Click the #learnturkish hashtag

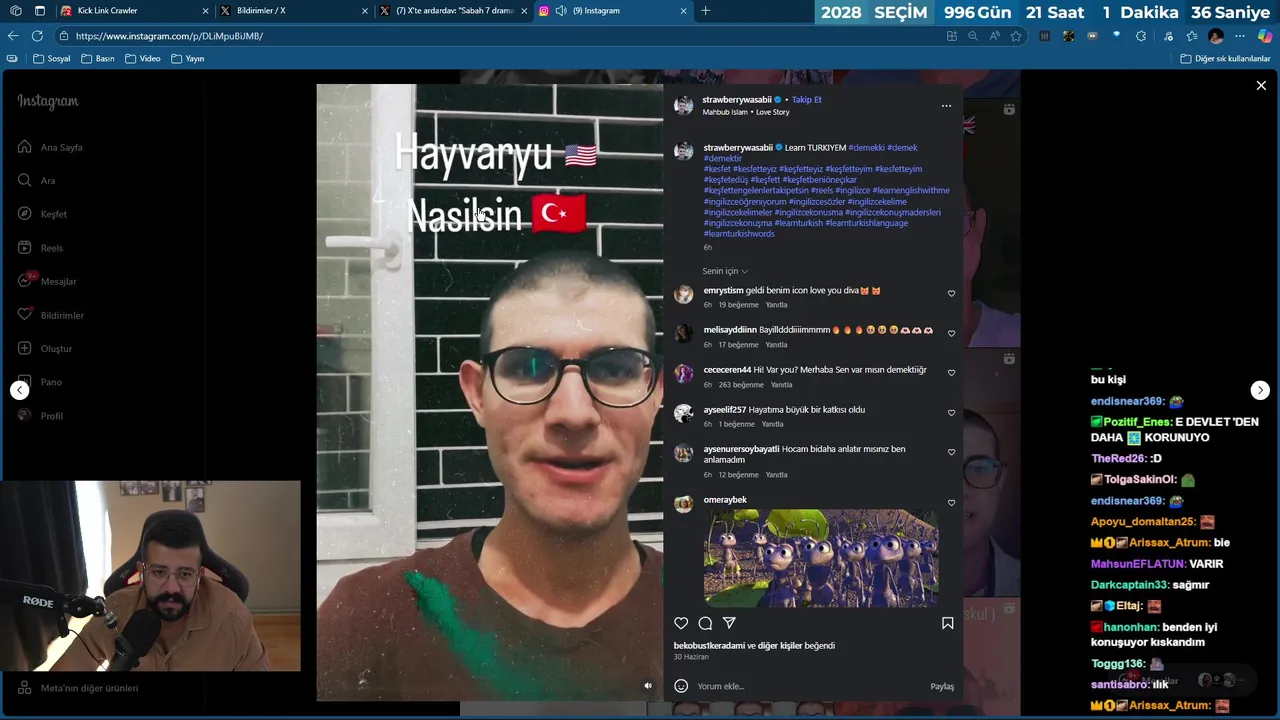pyautogui.click(x=799, y=223)
